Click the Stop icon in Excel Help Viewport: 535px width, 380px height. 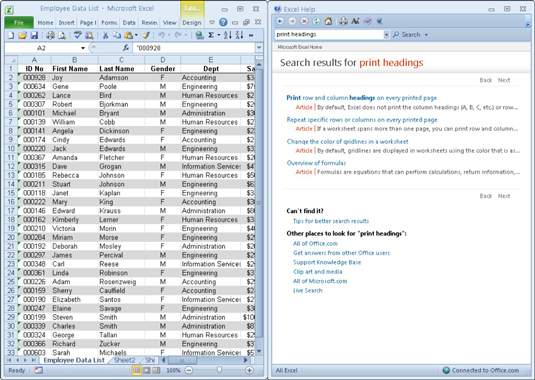click(304, 21)
